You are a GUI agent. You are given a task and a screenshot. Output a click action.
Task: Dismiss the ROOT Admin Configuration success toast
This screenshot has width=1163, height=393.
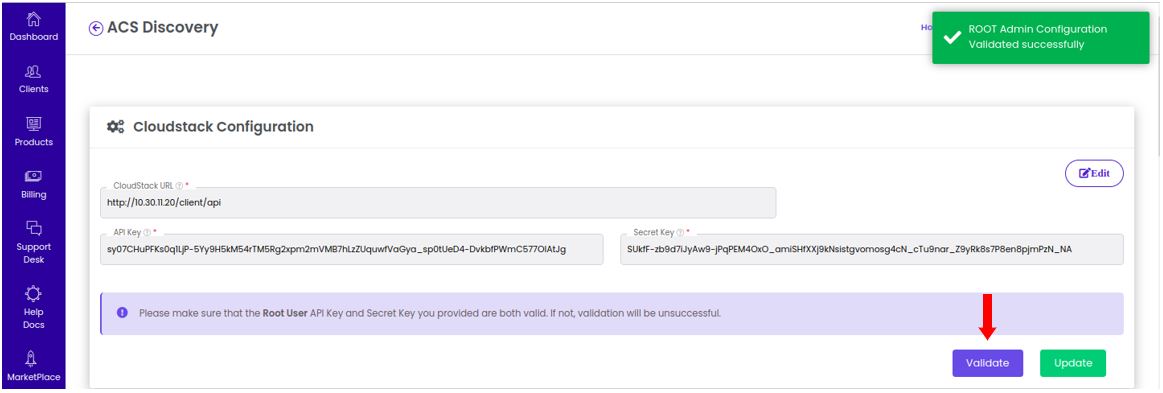pos(1041,37)
